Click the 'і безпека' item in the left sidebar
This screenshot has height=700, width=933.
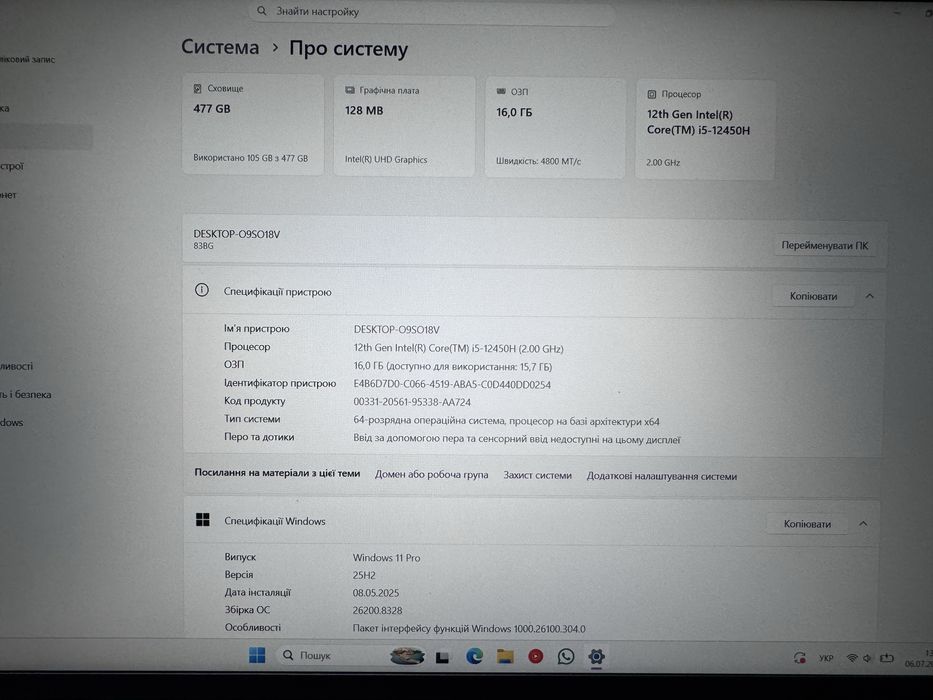[x=27, y=394]
